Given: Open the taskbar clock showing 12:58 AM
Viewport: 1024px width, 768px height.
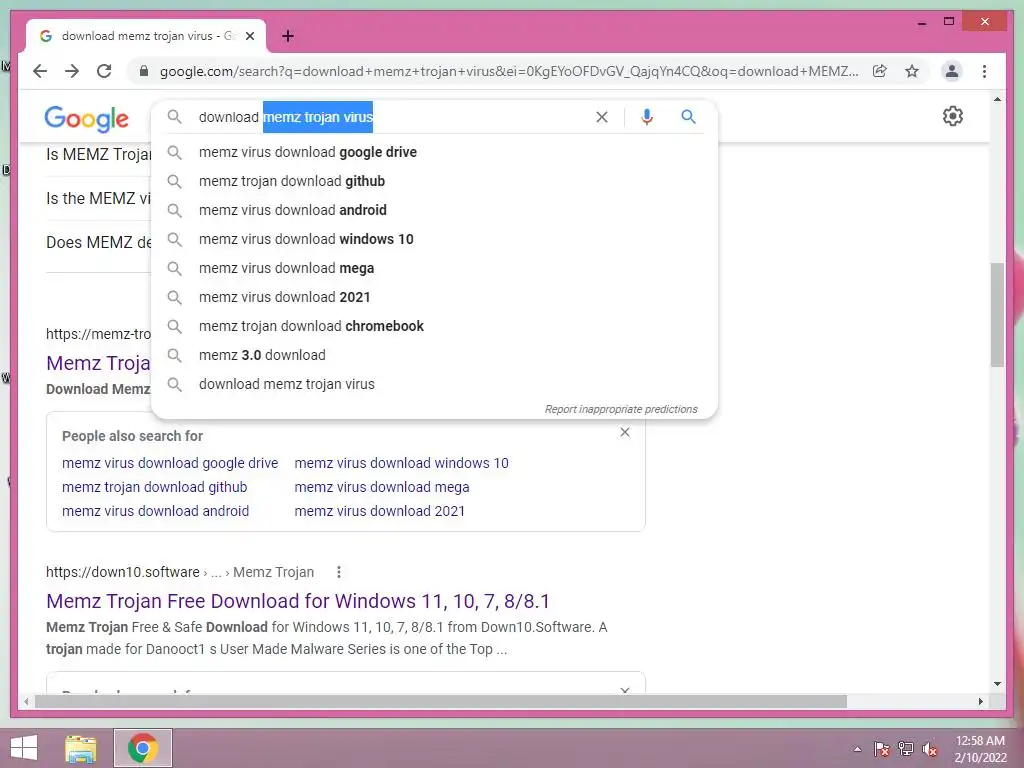Looking at the screenshot, I should click(980, 749).
